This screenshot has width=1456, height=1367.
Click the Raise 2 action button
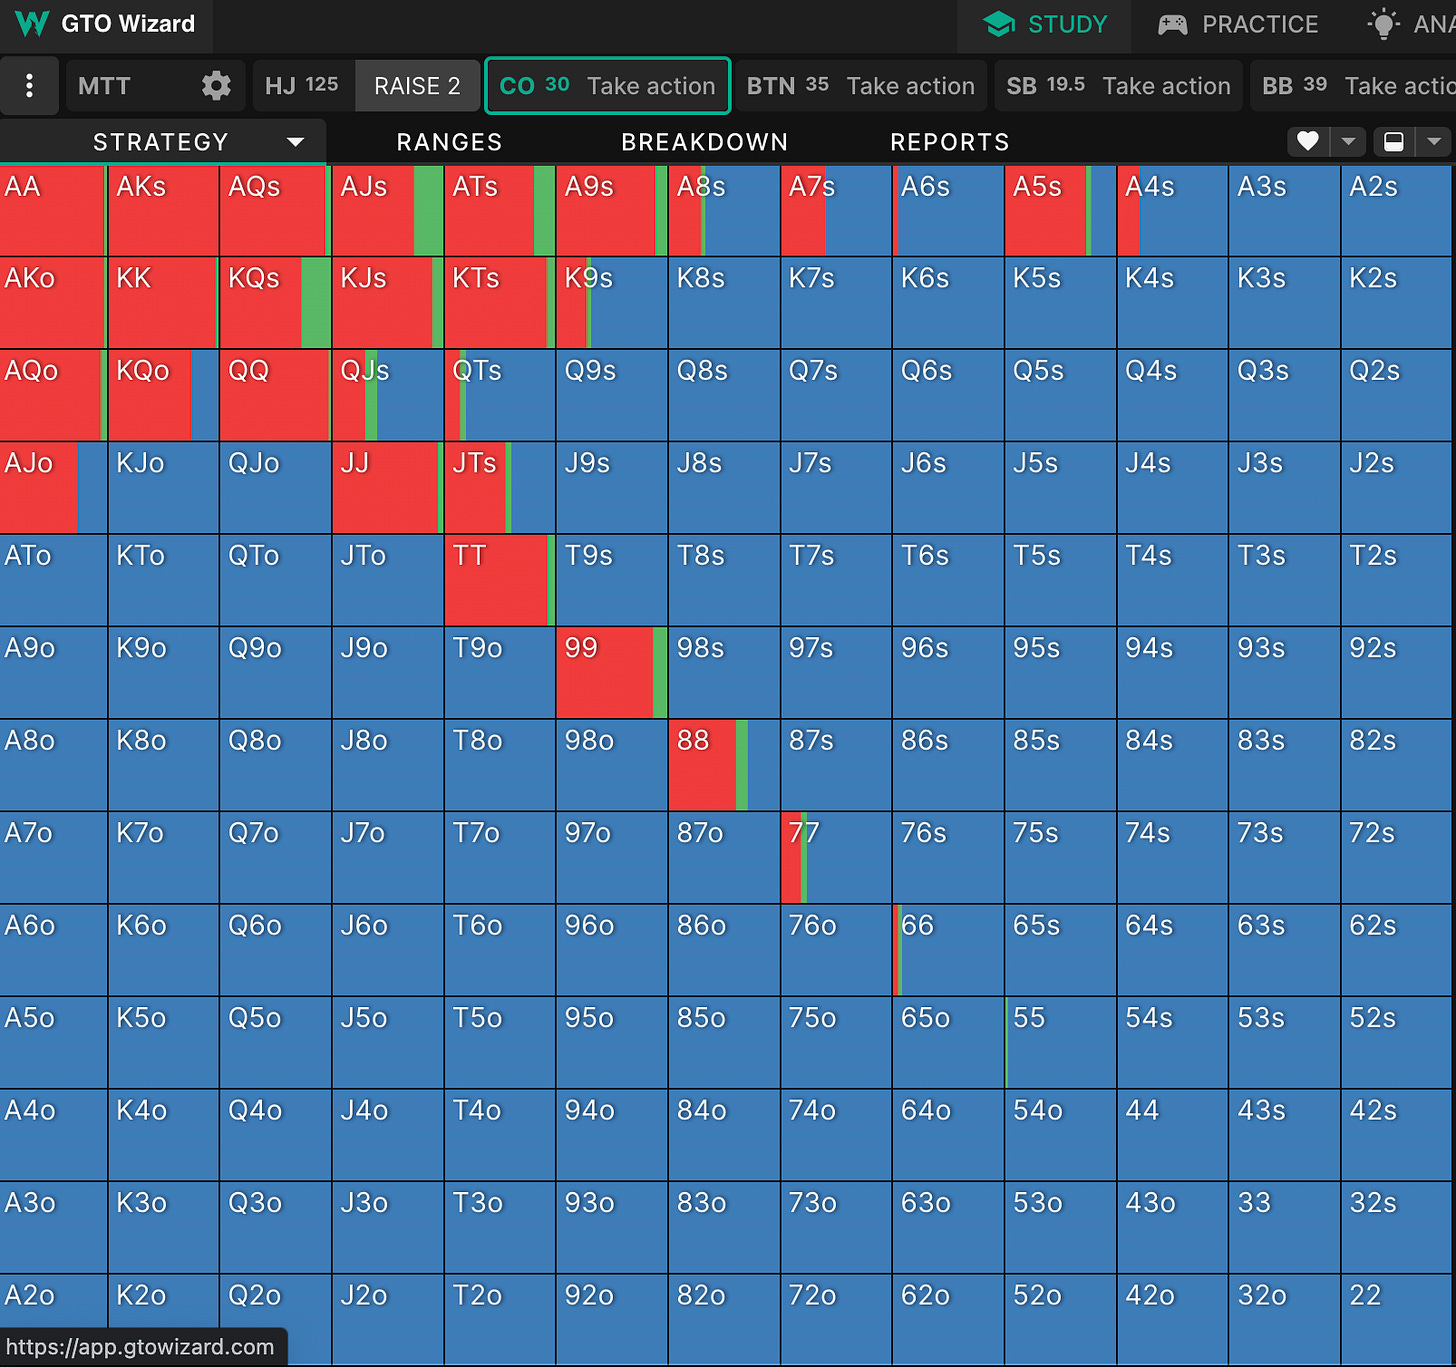click(x=417, y=86)
